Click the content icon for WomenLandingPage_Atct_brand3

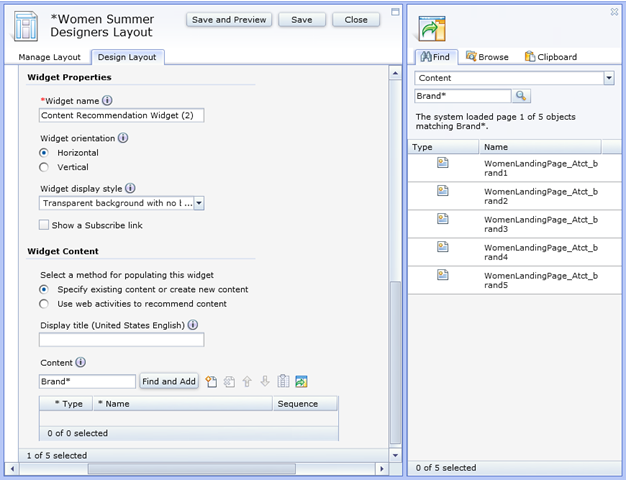(443, 219)
